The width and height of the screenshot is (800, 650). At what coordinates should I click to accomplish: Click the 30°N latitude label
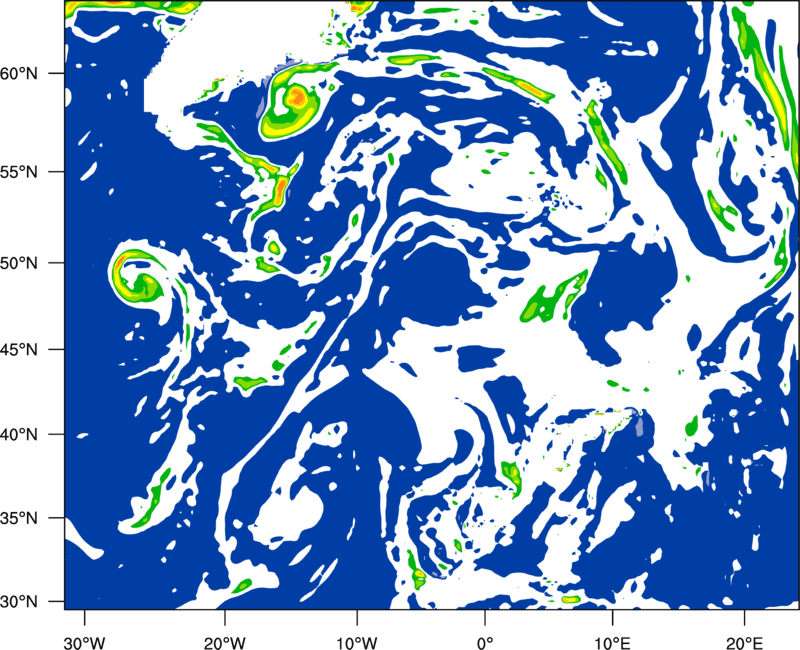(19, 602)
